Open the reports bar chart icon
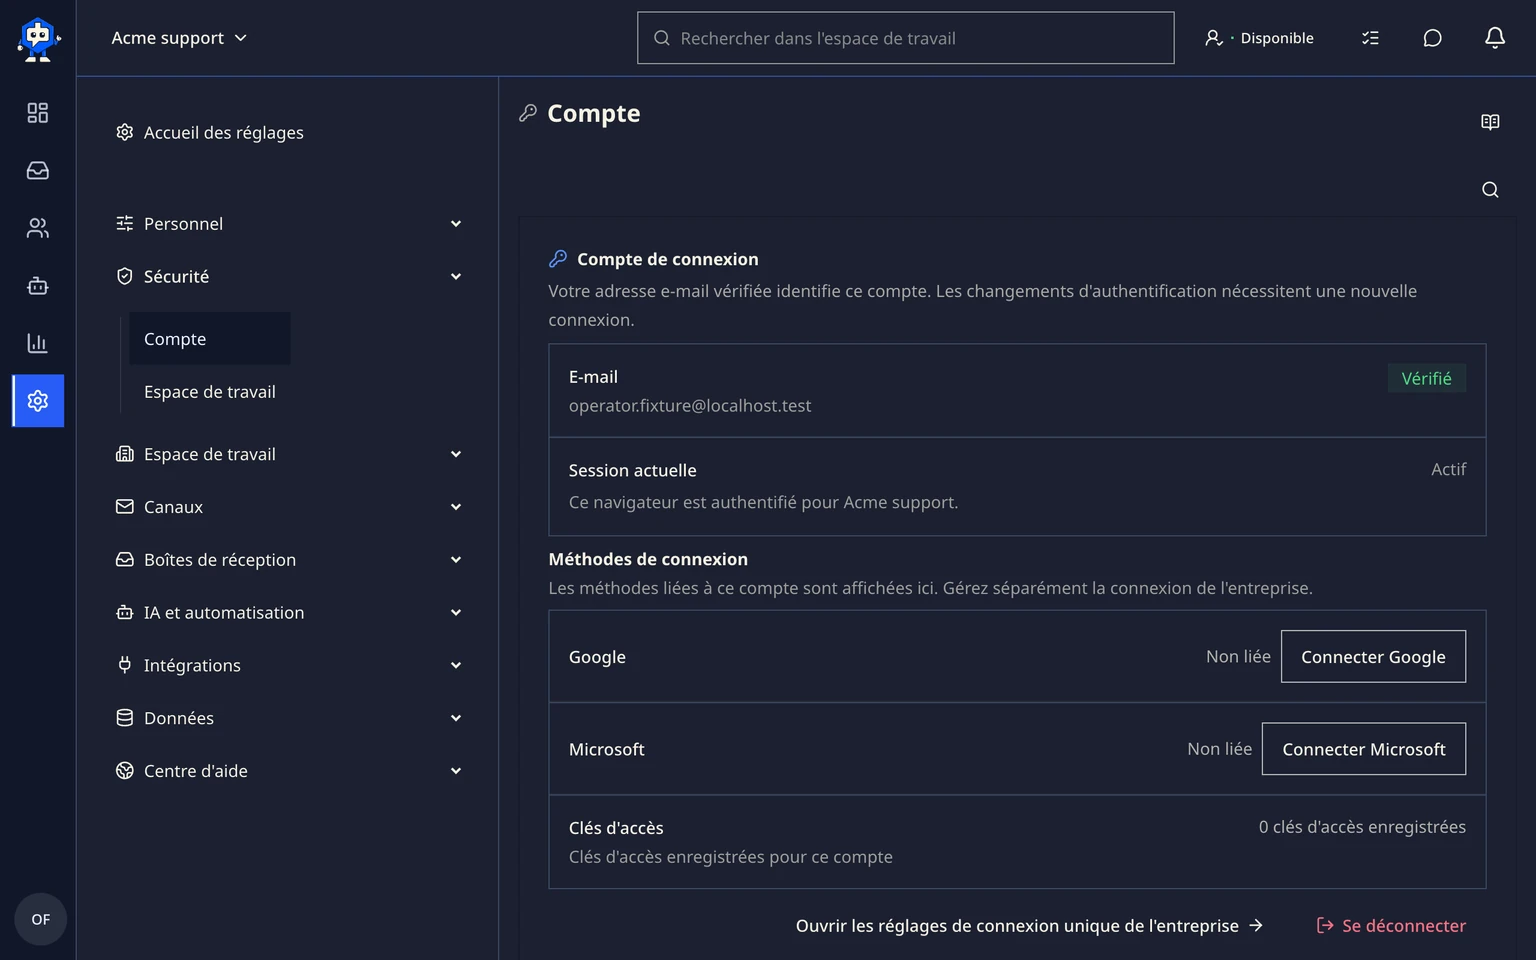The image size is (1536, 960). point(38,343)
